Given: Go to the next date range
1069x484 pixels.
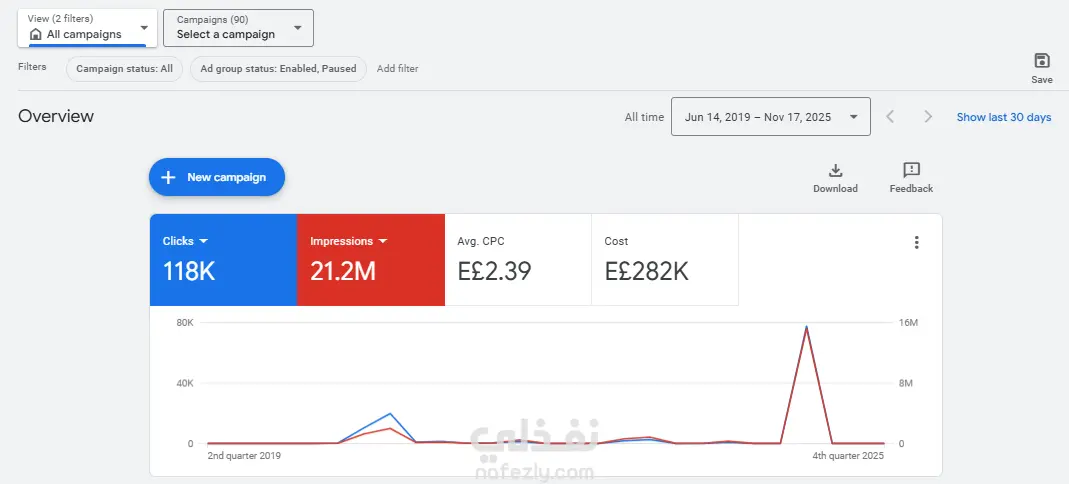Looking at the screenshot, I should tap(928, 117).
